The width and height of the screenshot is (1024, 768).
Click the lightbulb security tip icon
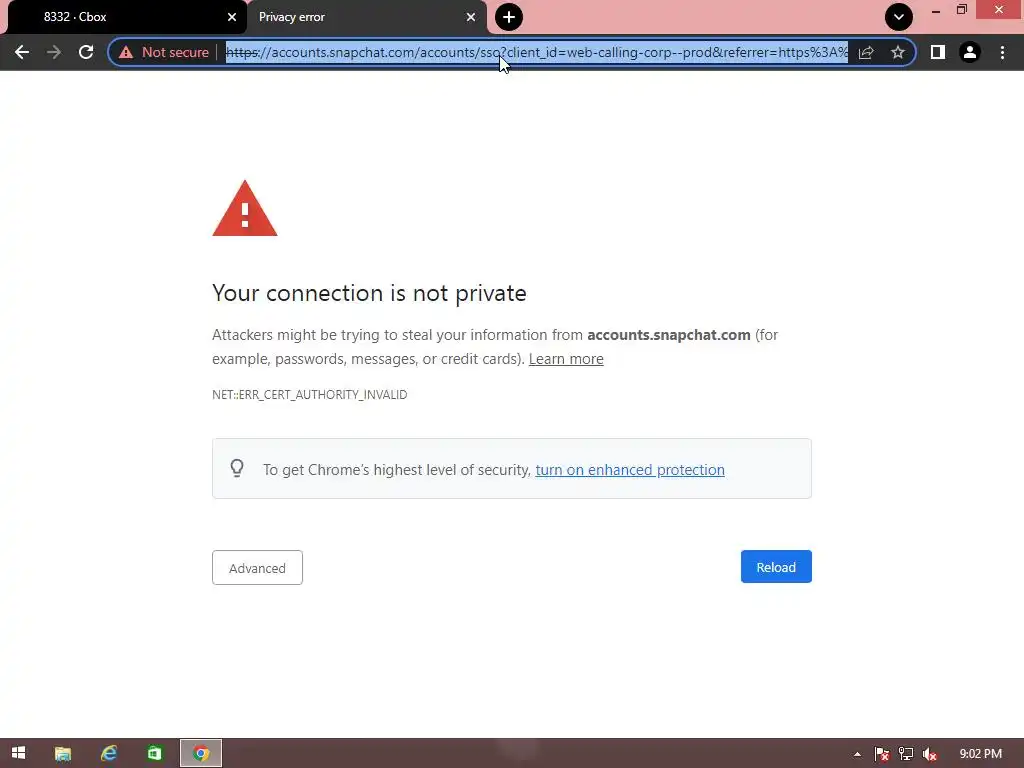(237, 468)
